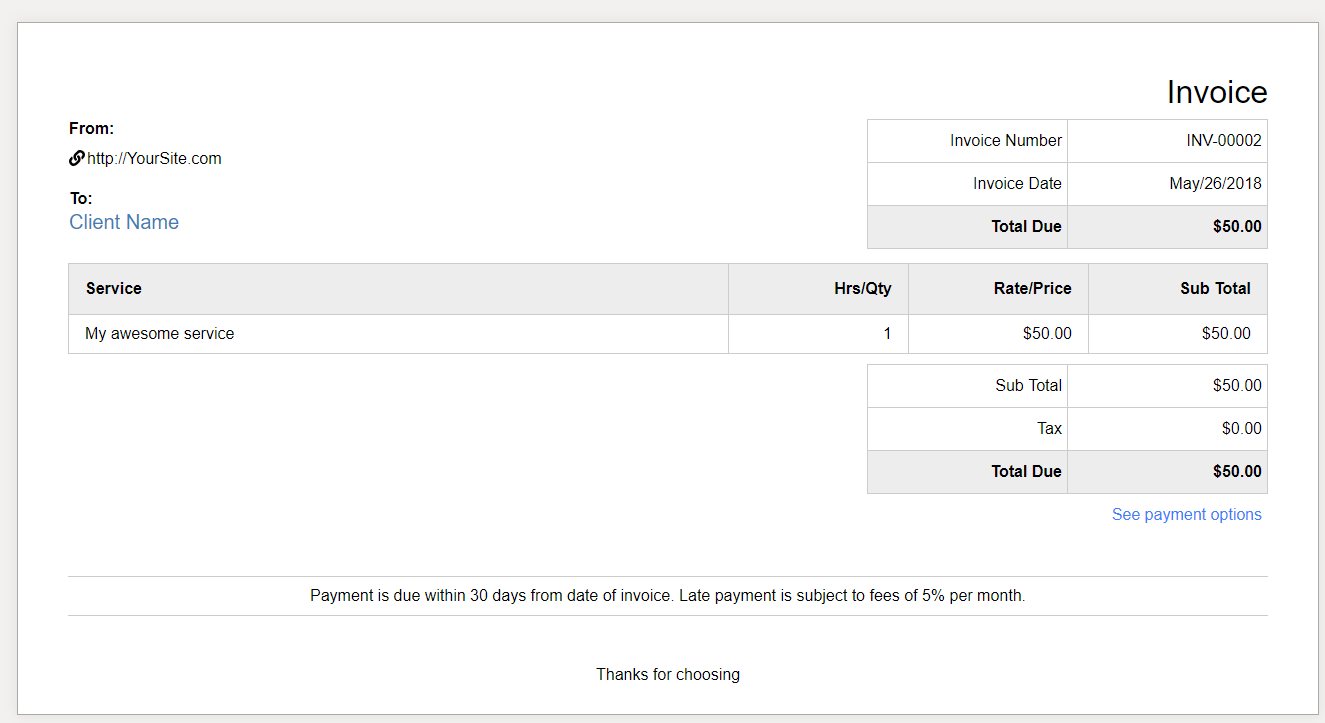Click the Invoice heading title
Image resolution: width=1325 pixels, height=723 pixels.
[1216, 92]
